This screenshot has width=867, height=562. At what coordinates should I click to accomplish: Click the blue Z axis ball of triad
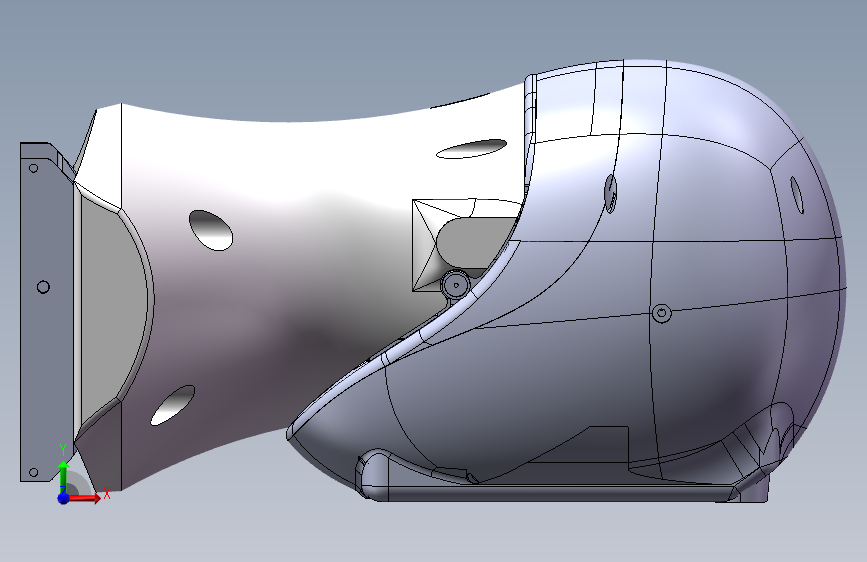(64, 498)
